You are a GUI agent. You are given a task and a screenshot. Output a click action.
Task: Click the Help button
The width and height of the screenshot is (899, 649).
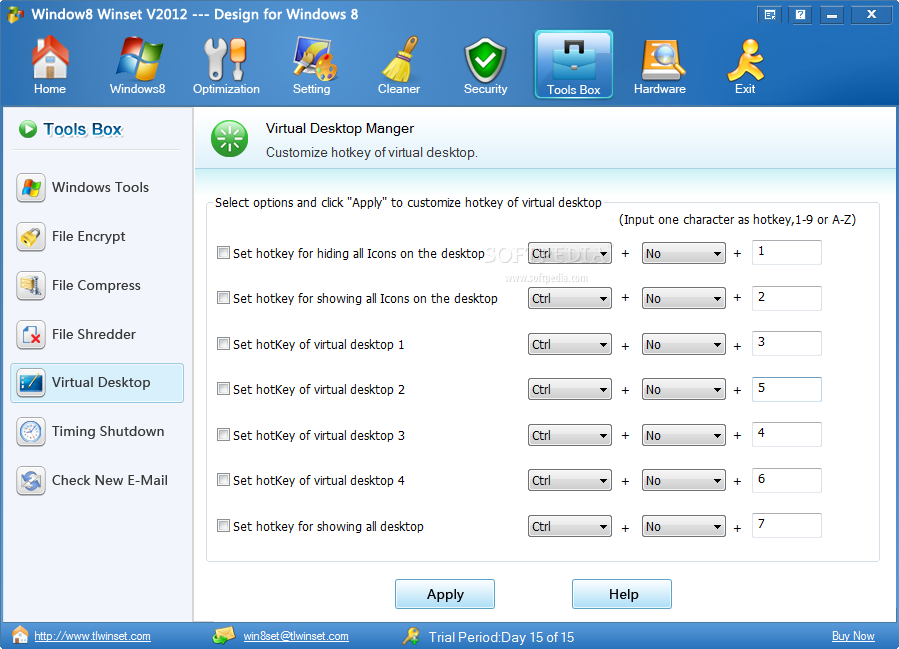coord(622,594)
